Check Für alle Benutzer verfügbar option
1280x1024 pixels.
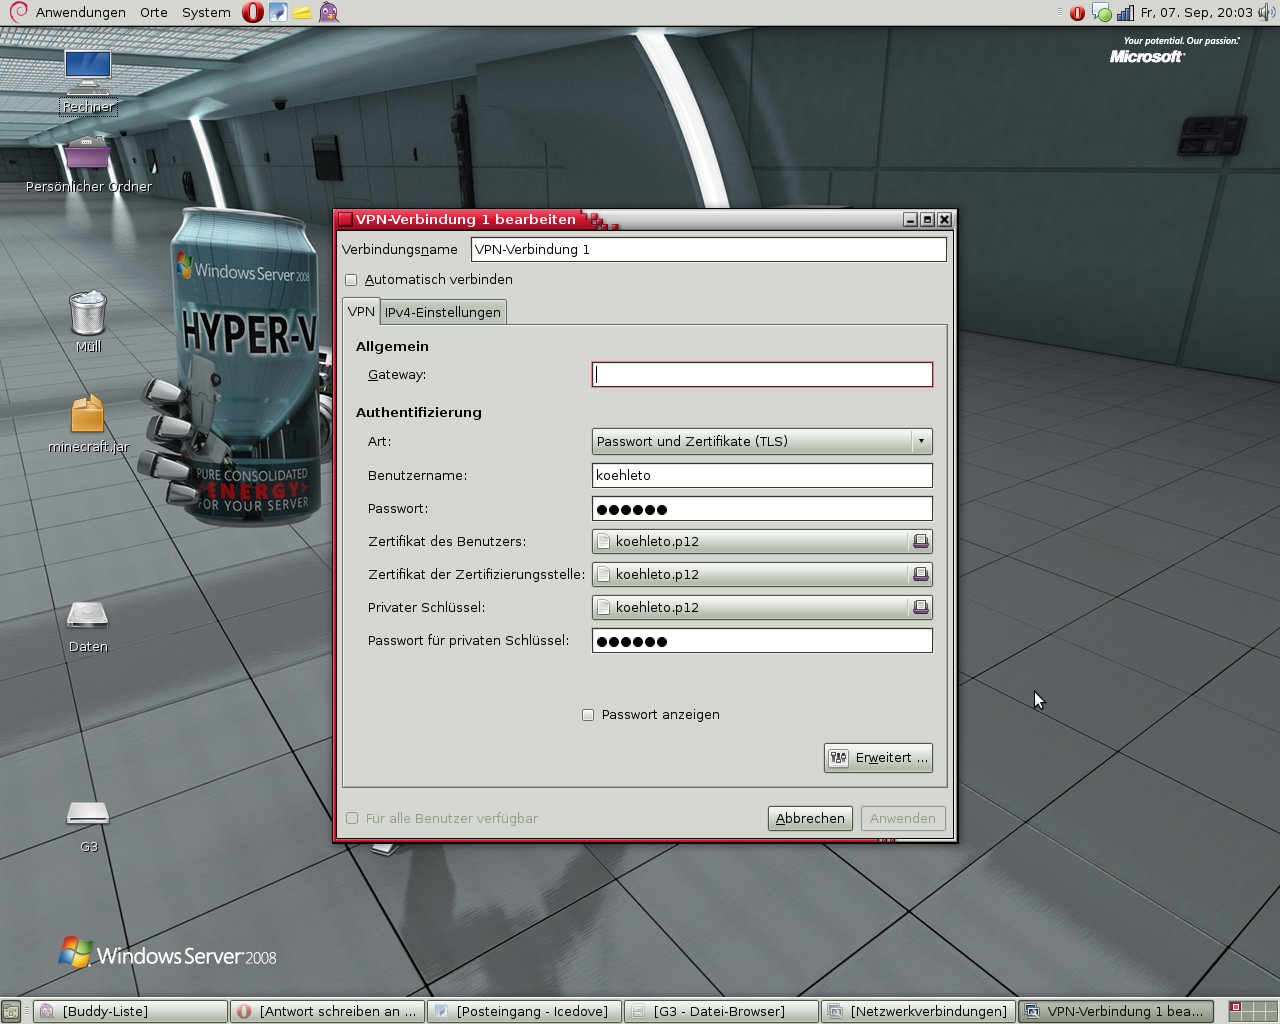click(352, 818)
